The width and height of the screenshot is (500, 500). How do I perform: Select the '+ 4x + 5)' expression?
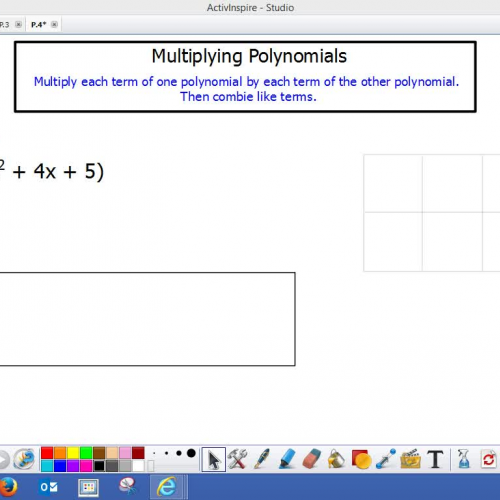click(58, 171)
